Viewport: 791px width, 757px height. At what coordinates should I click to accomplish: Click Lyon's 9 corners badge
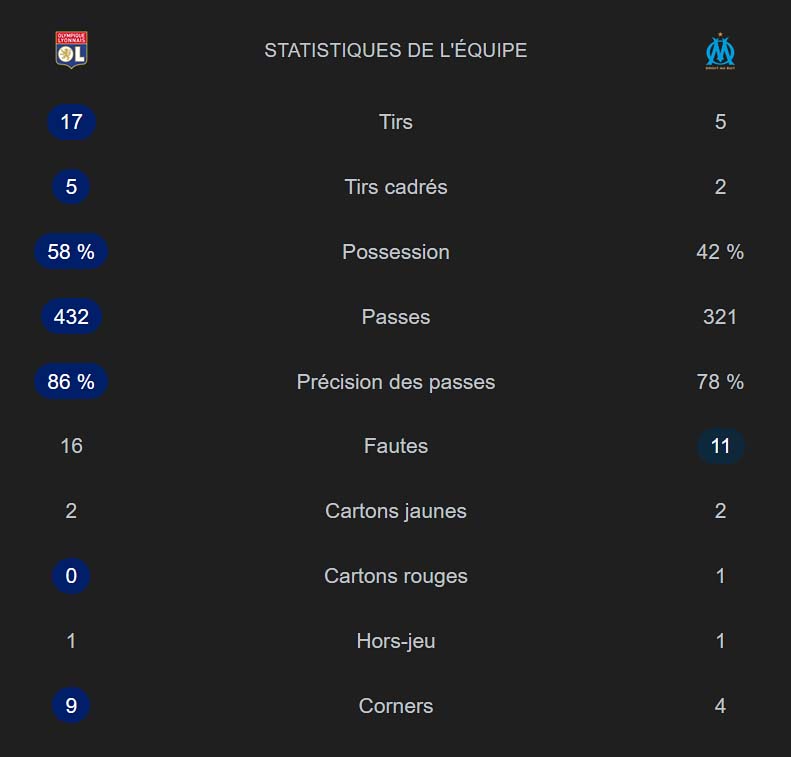tap(71, 705)
